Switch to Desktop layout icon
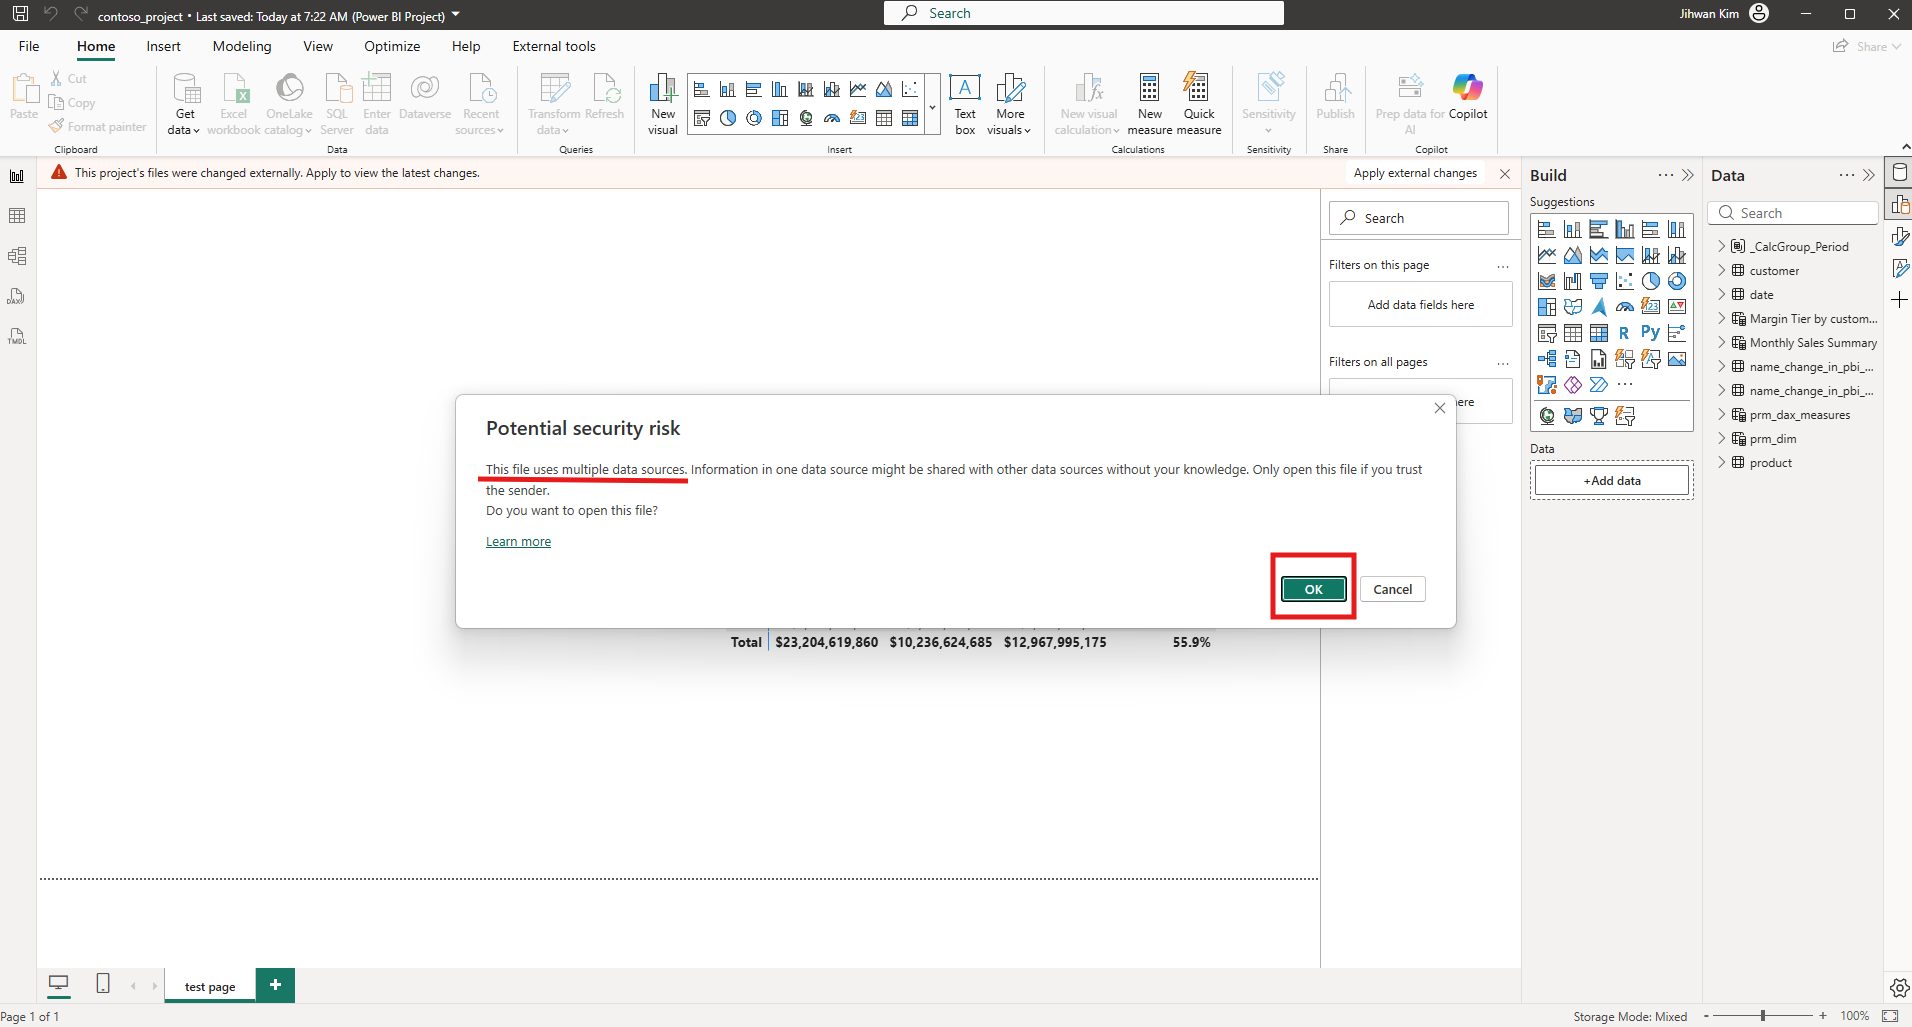 (59, 984)
